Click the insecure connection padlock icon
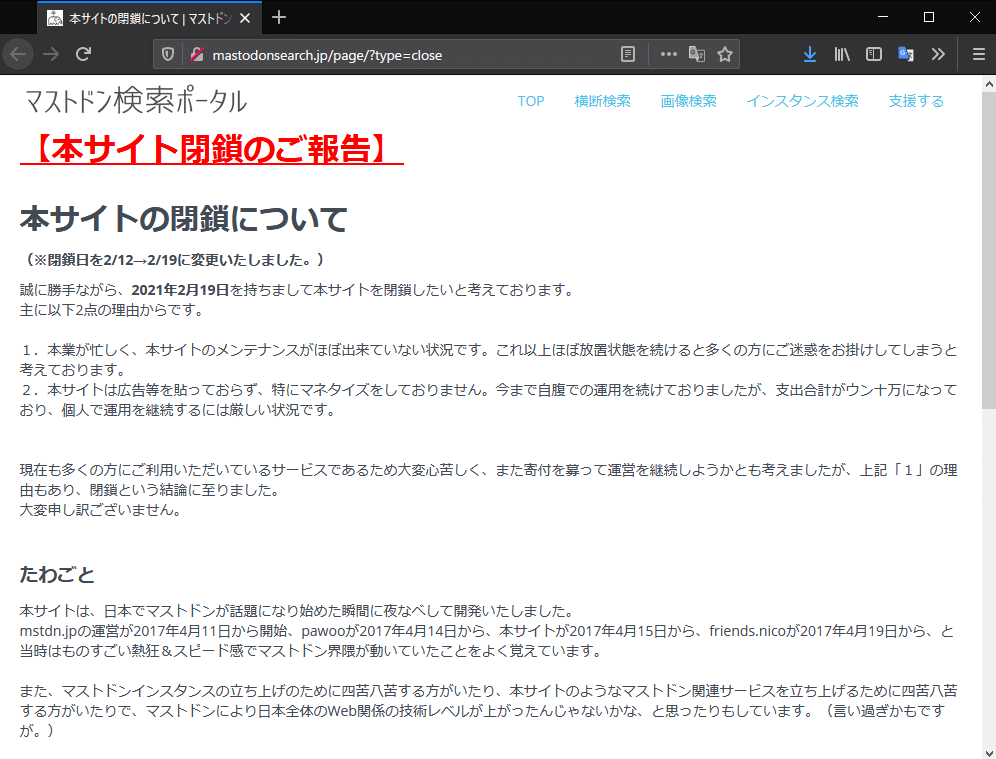The width and height of the screenshot is (996, 759). [x=197, y=55]
